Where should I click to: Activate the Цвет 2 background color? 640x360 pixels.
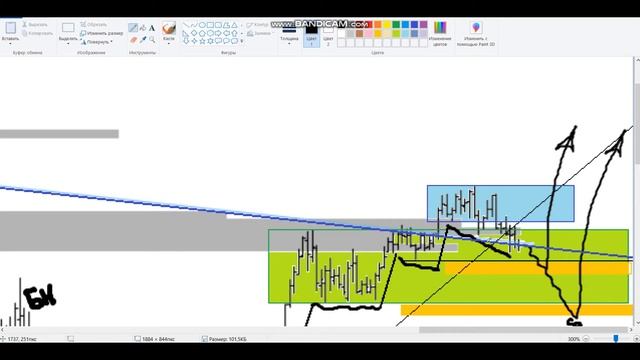click(x=328, y=34)
